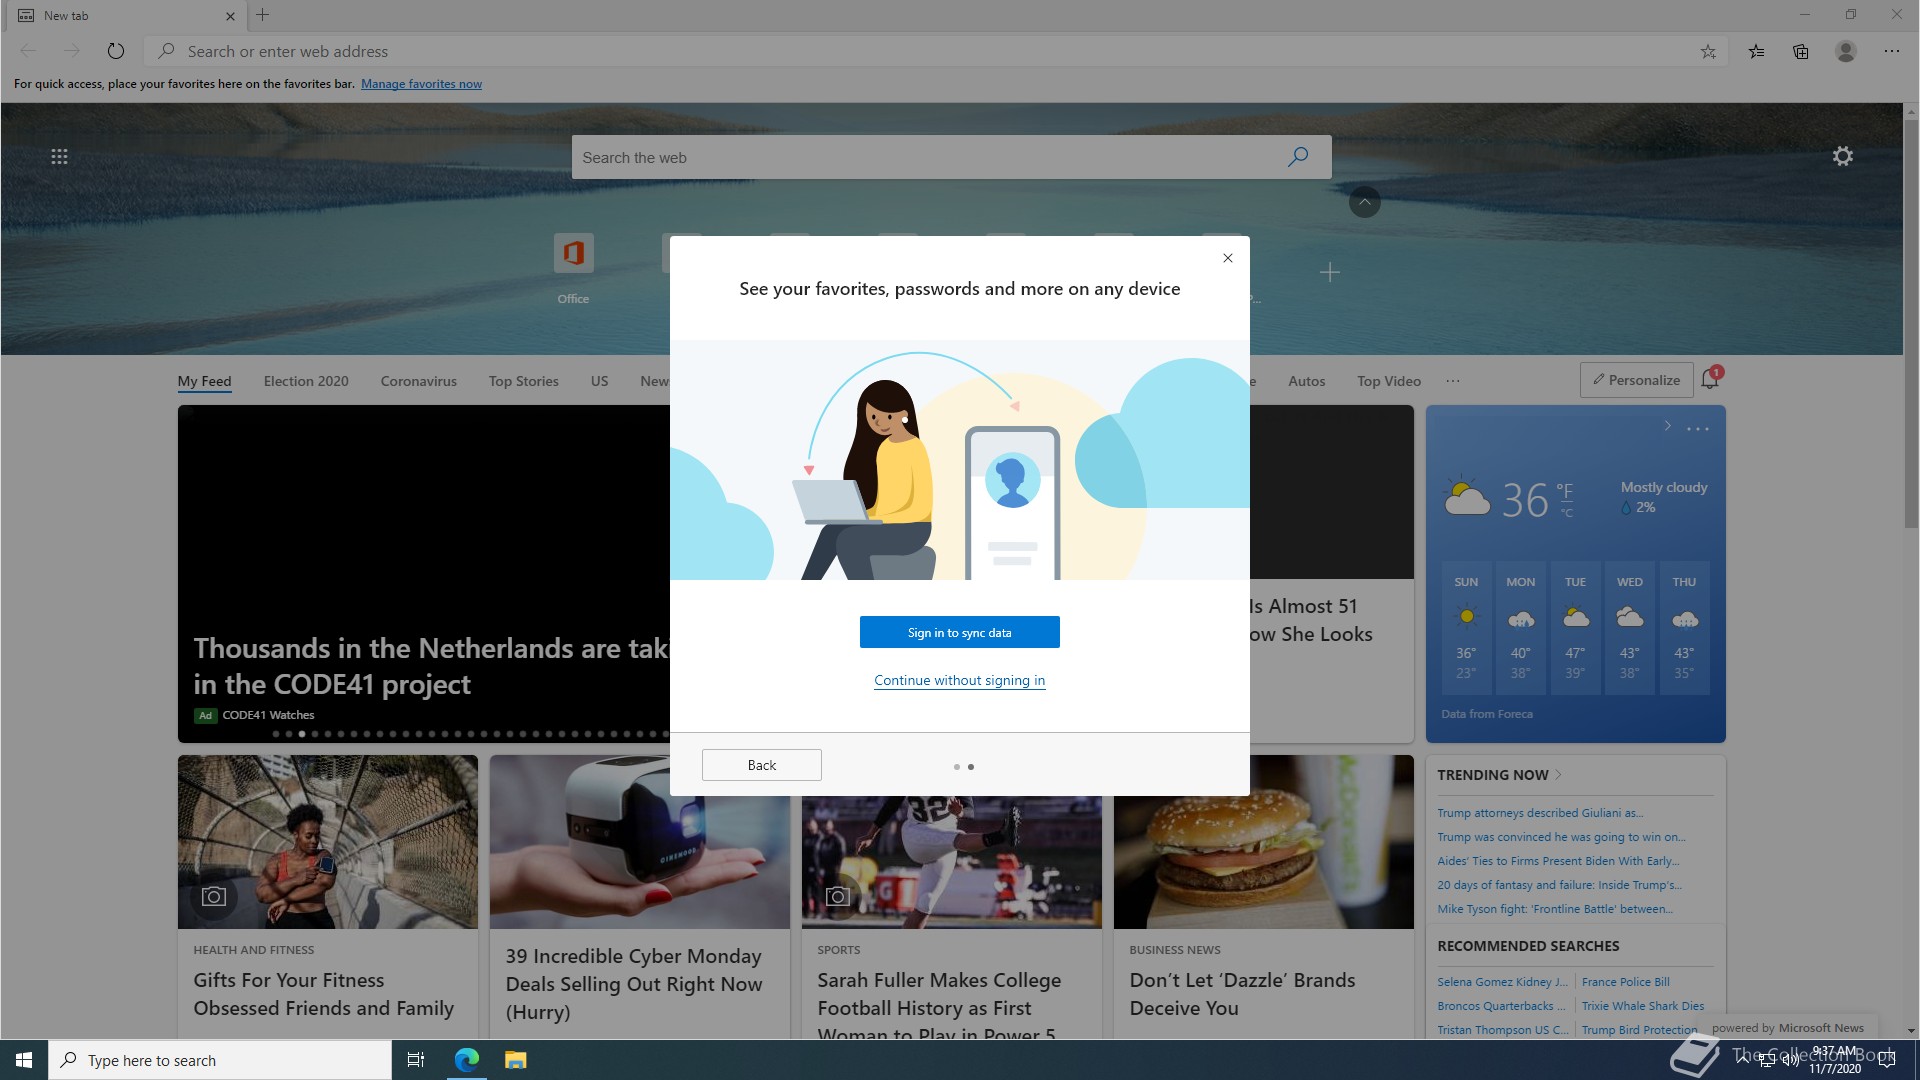Click the Back button in dialog
Image resolution: width=1920 pixels, height=1080 pixels.
761,765
